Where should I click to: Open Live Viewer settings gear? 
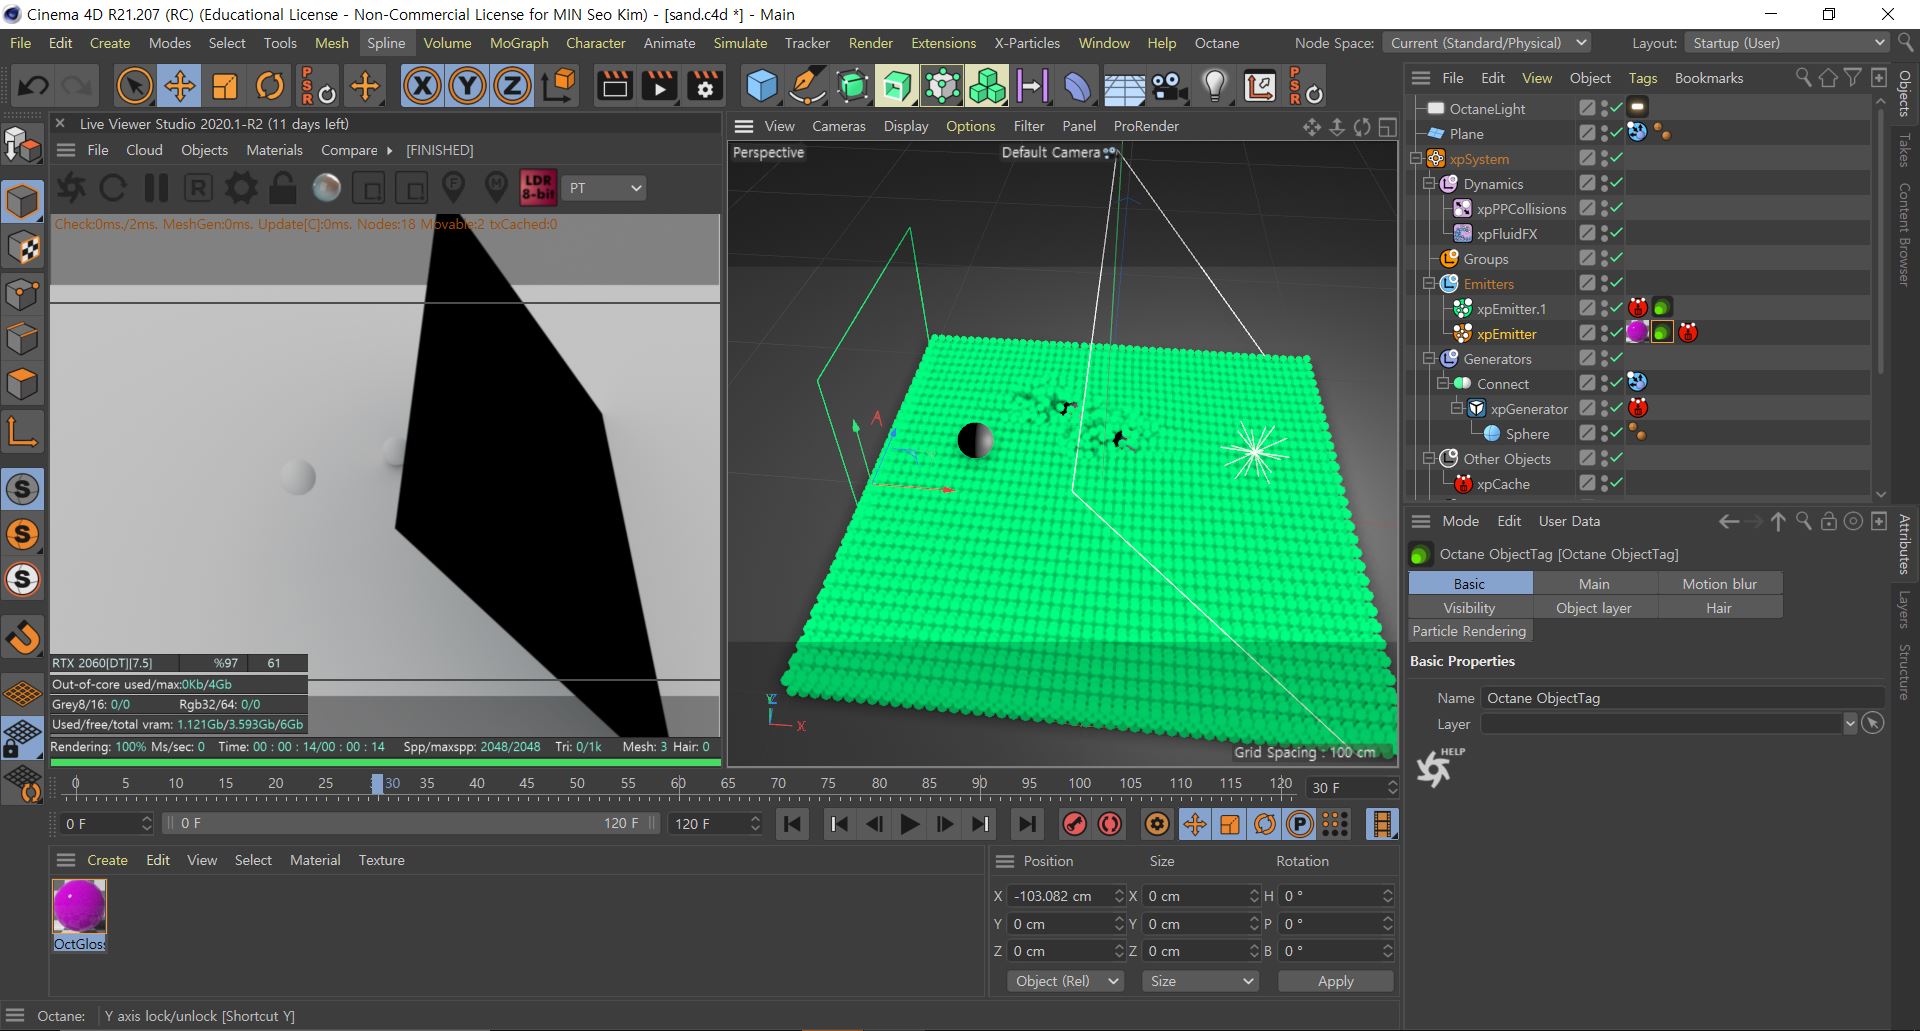(x=241, y=187)
